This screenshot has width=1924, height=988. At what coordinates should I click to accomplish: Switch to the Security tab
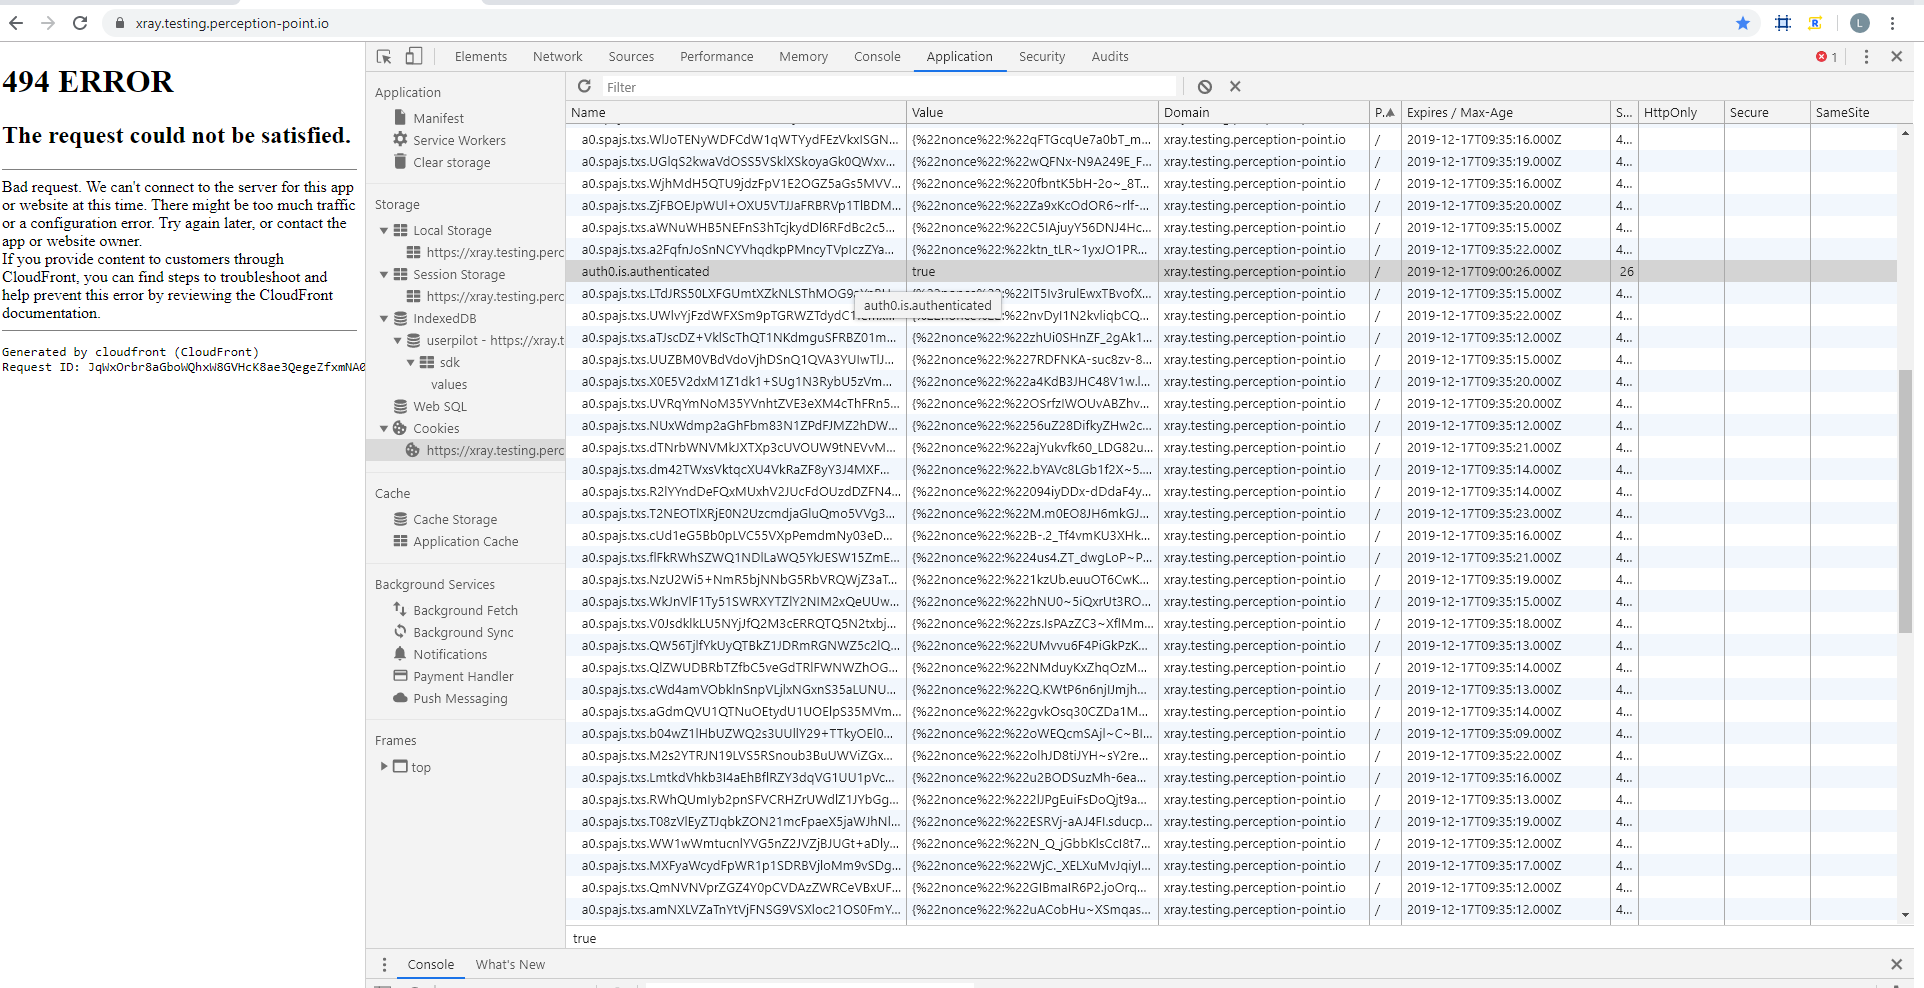tap(1042, 57)
